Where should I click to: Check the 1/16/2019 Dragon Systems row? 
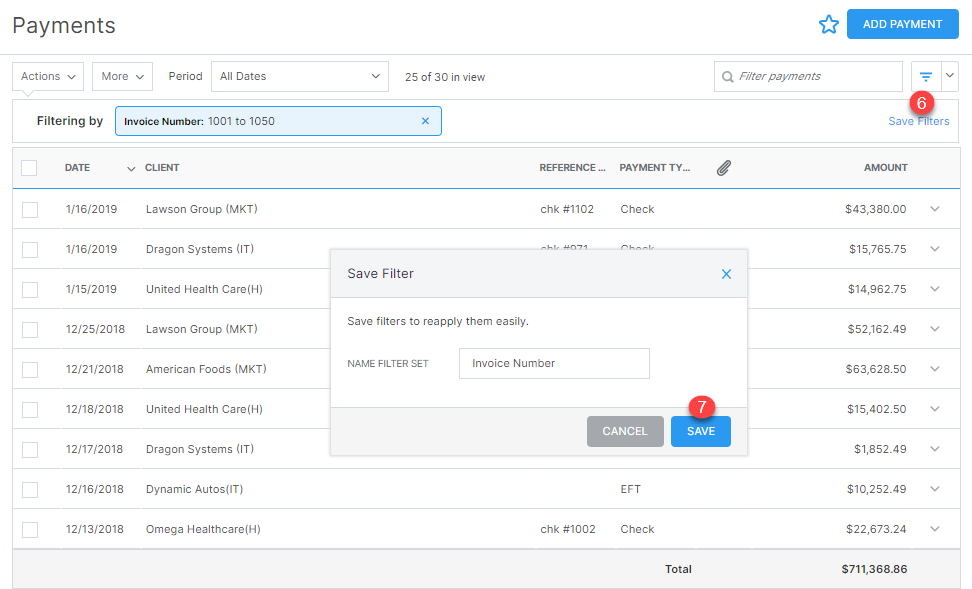[30, 250]
